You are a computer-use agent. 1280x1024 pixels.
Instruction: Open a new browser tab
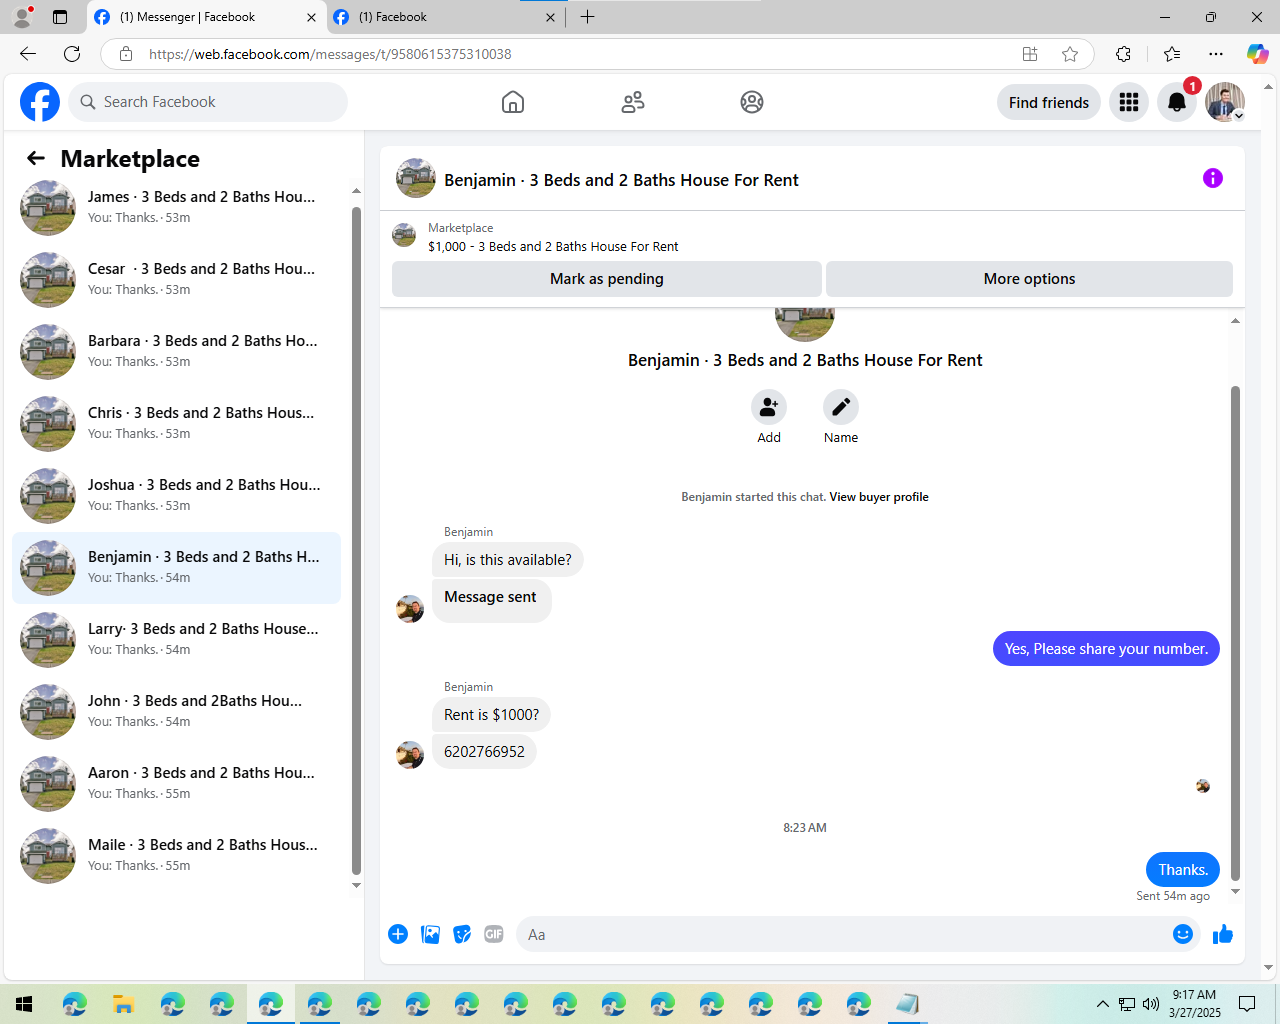pos(587,17)
